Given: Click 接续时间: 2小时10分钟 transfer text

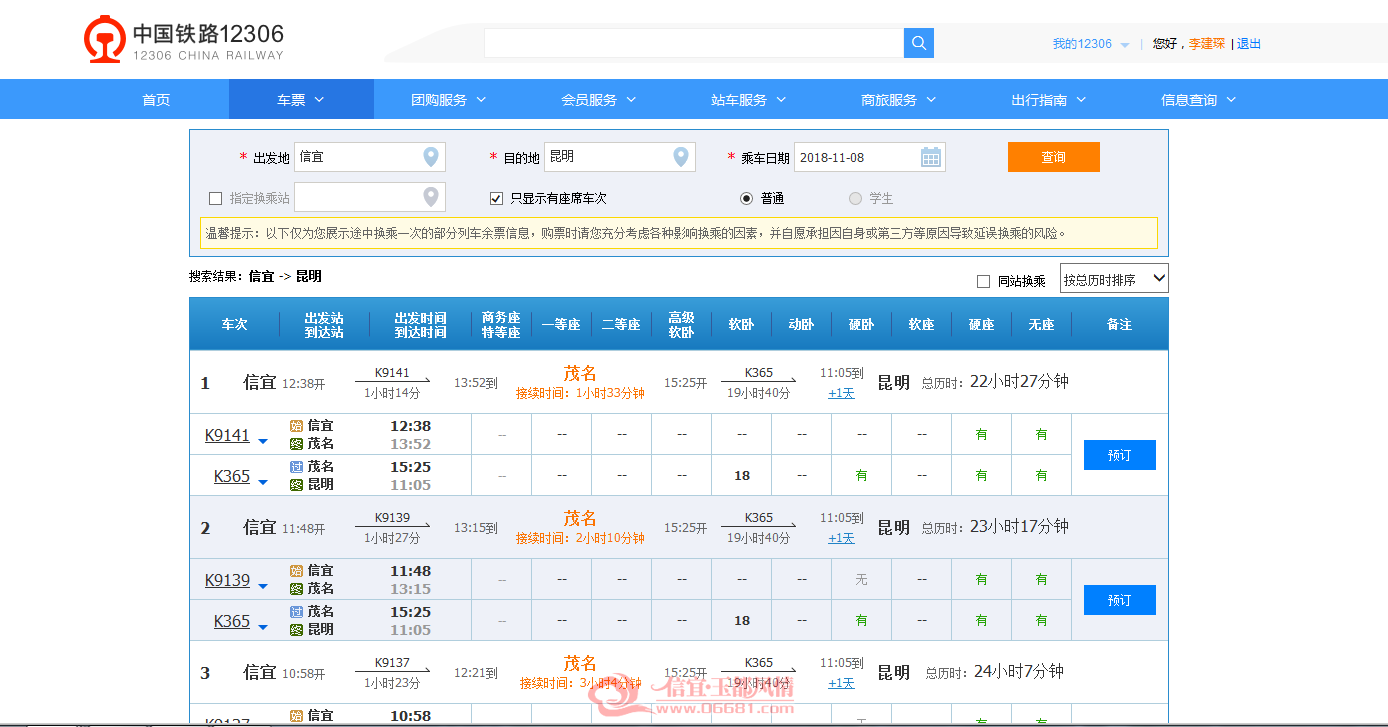Looking at the screenshot, I should (x=580, y=539).
